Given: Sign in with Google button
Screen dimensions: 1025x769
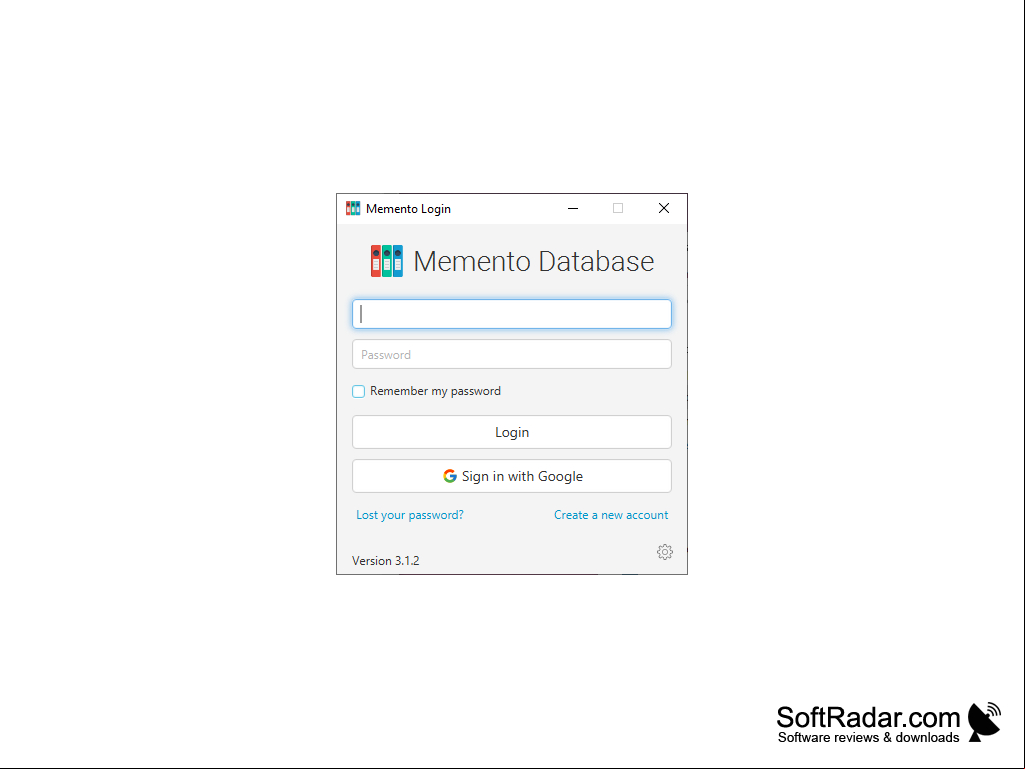Looking at the screenshot, I should click(x=512, y=476).
